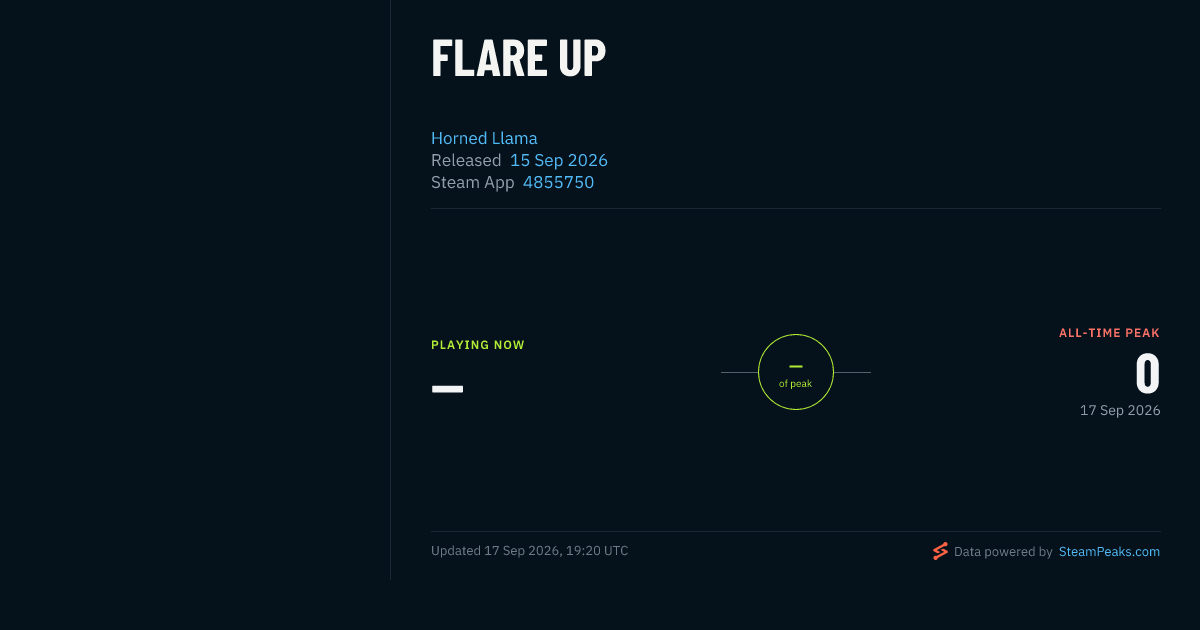Click the empty left sidebar panel
Viewport: 1200px width, 630px height.
click(x=195, y=290)
